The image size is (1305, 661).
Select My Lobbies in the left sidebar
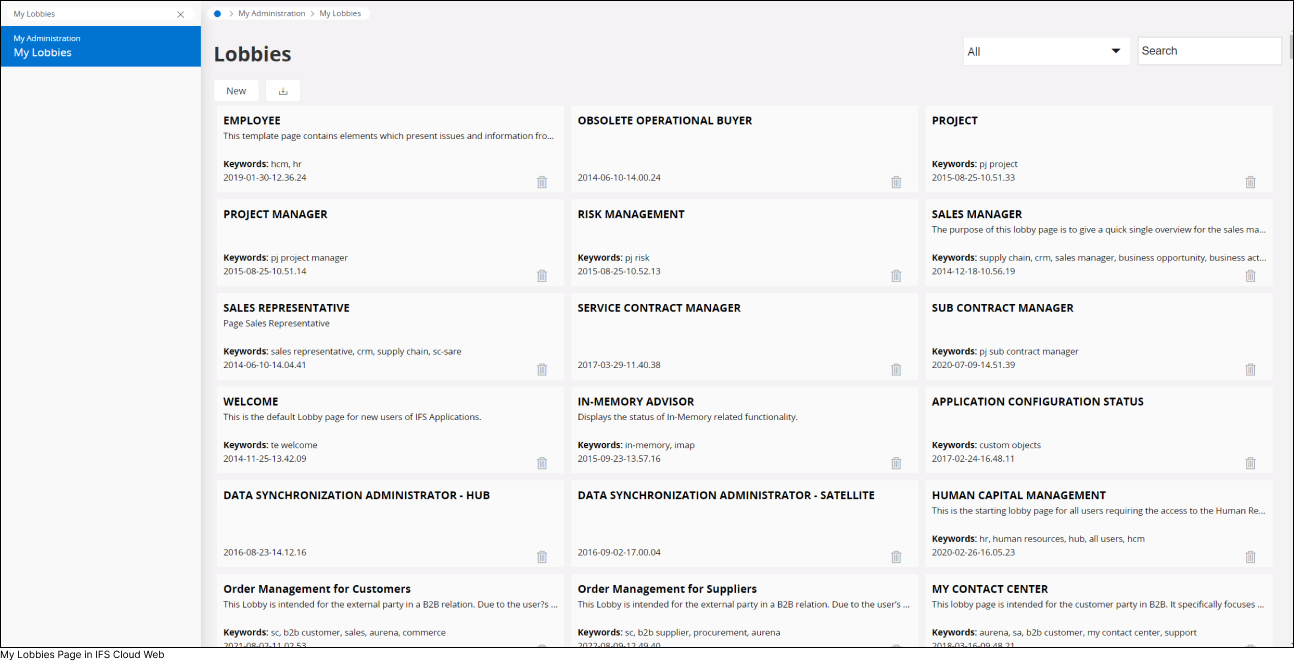[x=43, y=52]
